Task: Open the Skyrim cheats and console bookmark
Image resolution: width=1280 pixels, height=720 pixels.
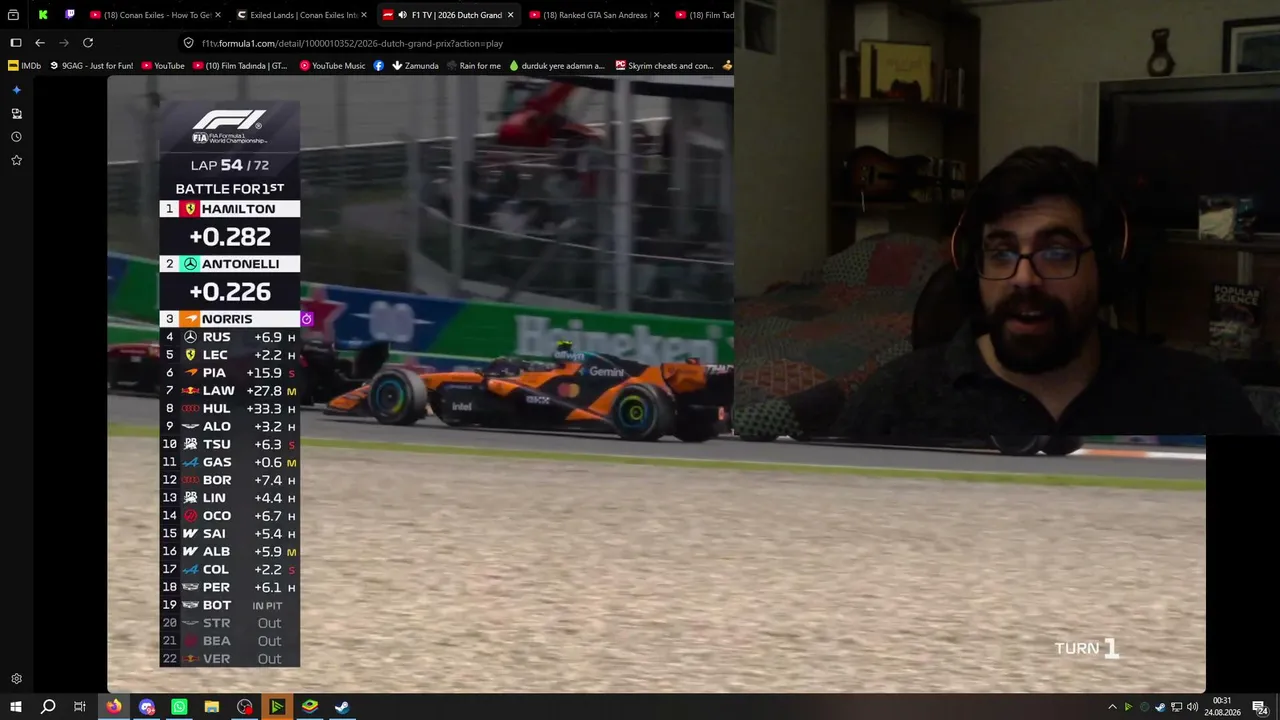Action: coord(664,66)
